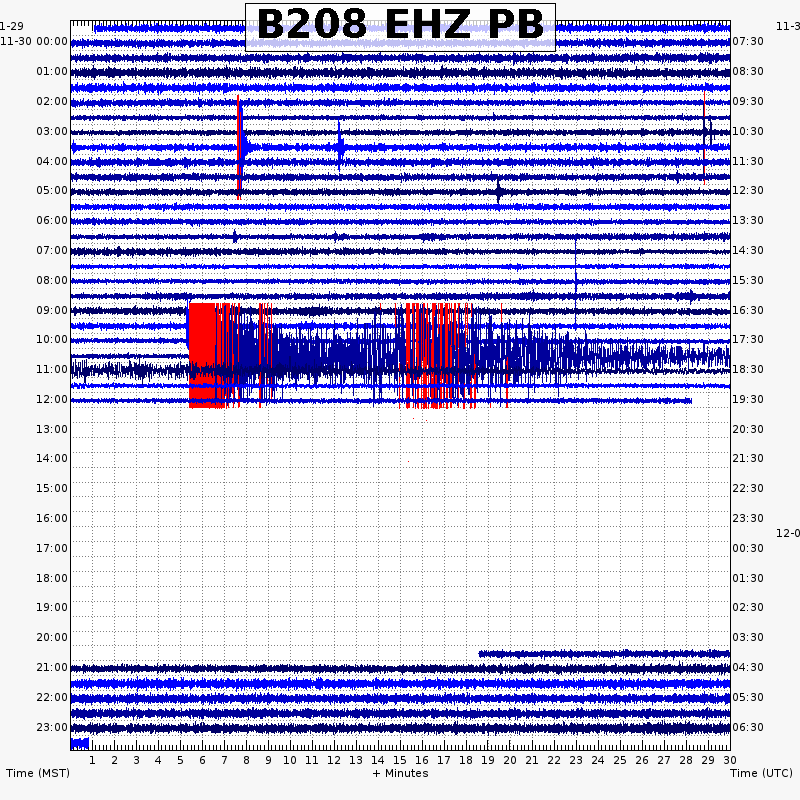This screenshot has height=800, width=800.
Task: Click minute 25 on the bottom axis
Action: click(620, 760)
